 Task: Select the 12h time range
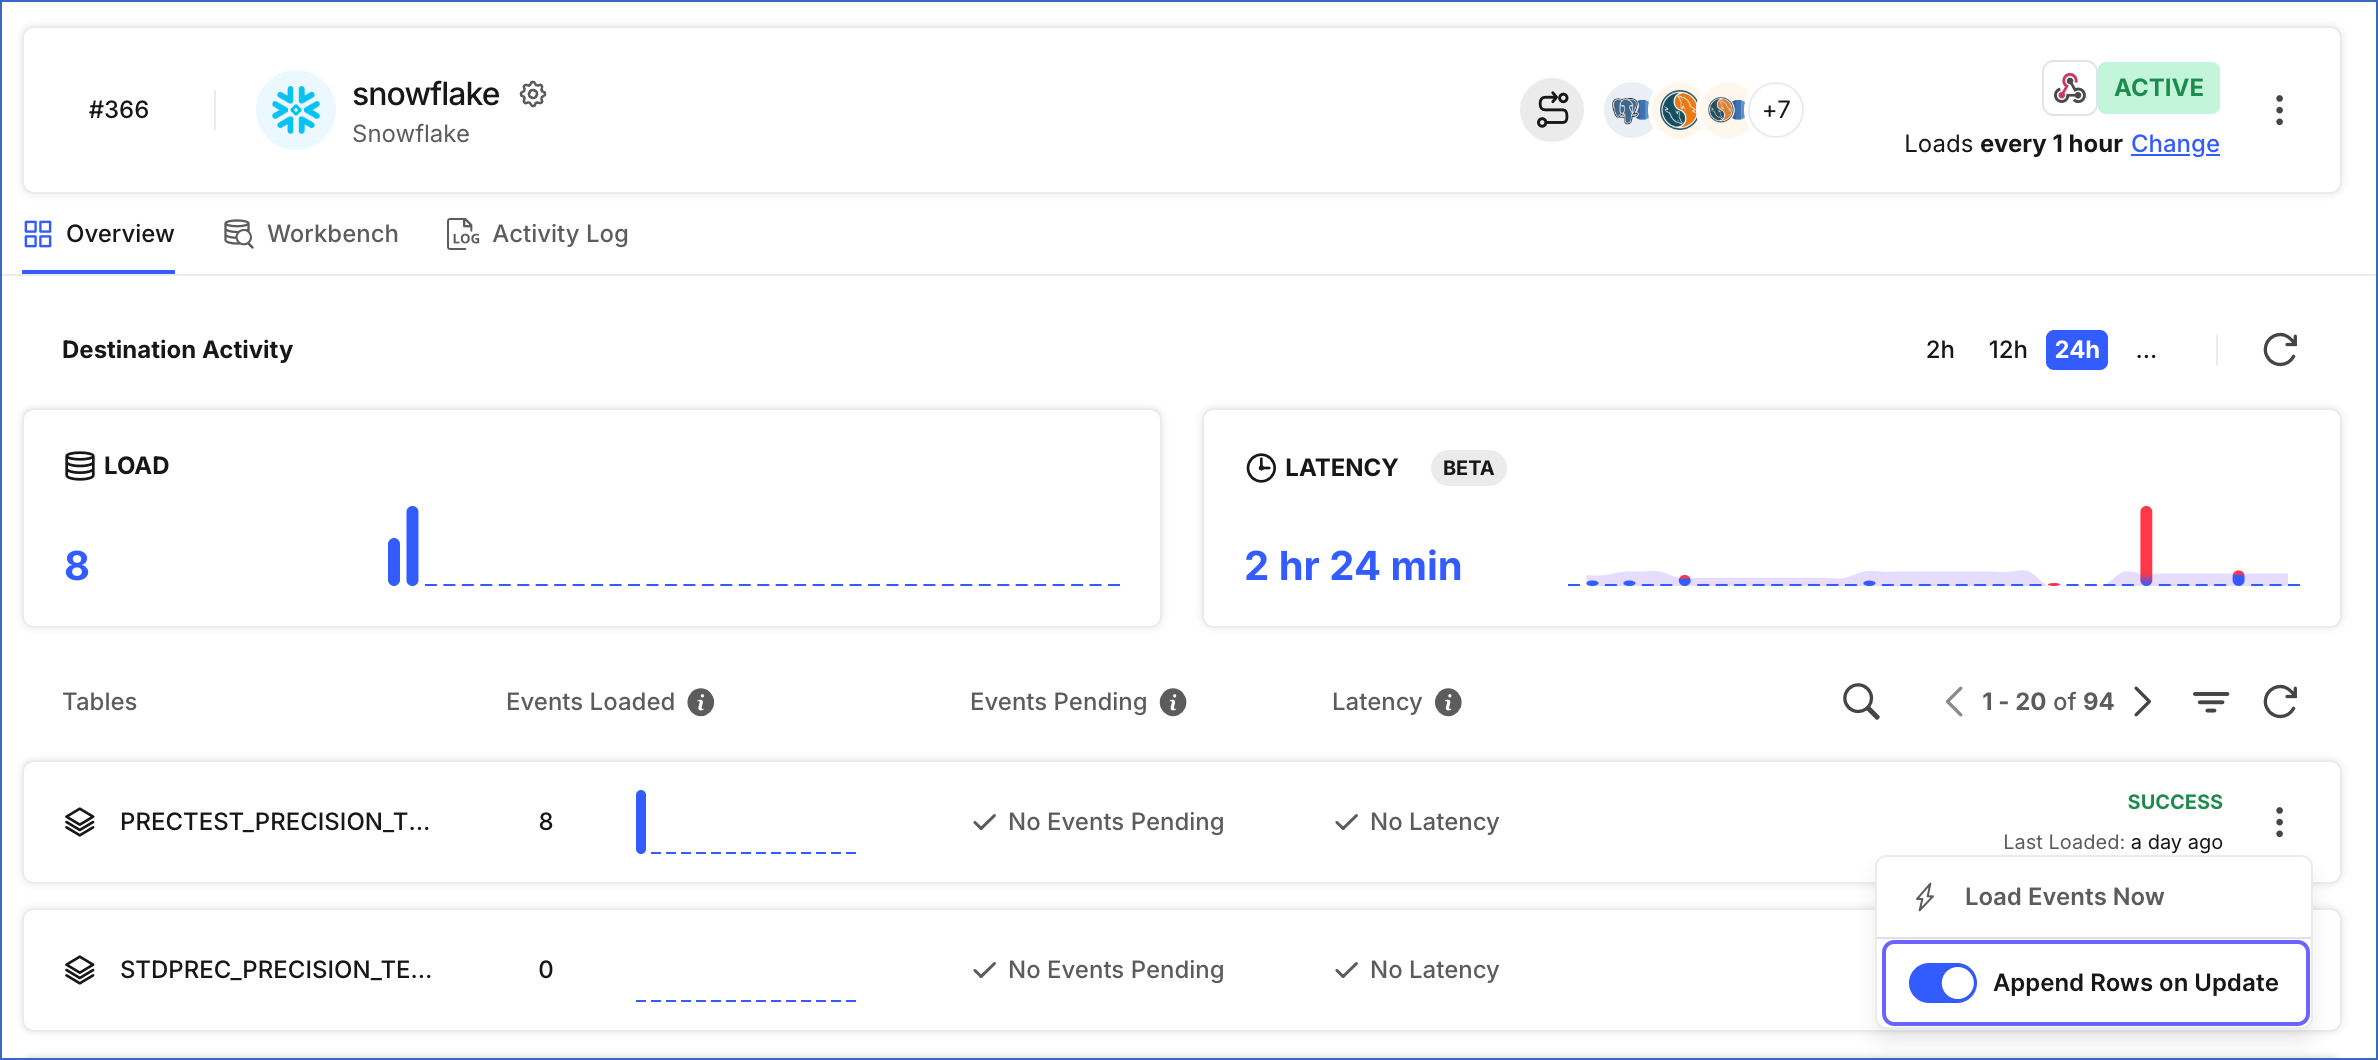pyautogui.click(x=2007, y=350)
